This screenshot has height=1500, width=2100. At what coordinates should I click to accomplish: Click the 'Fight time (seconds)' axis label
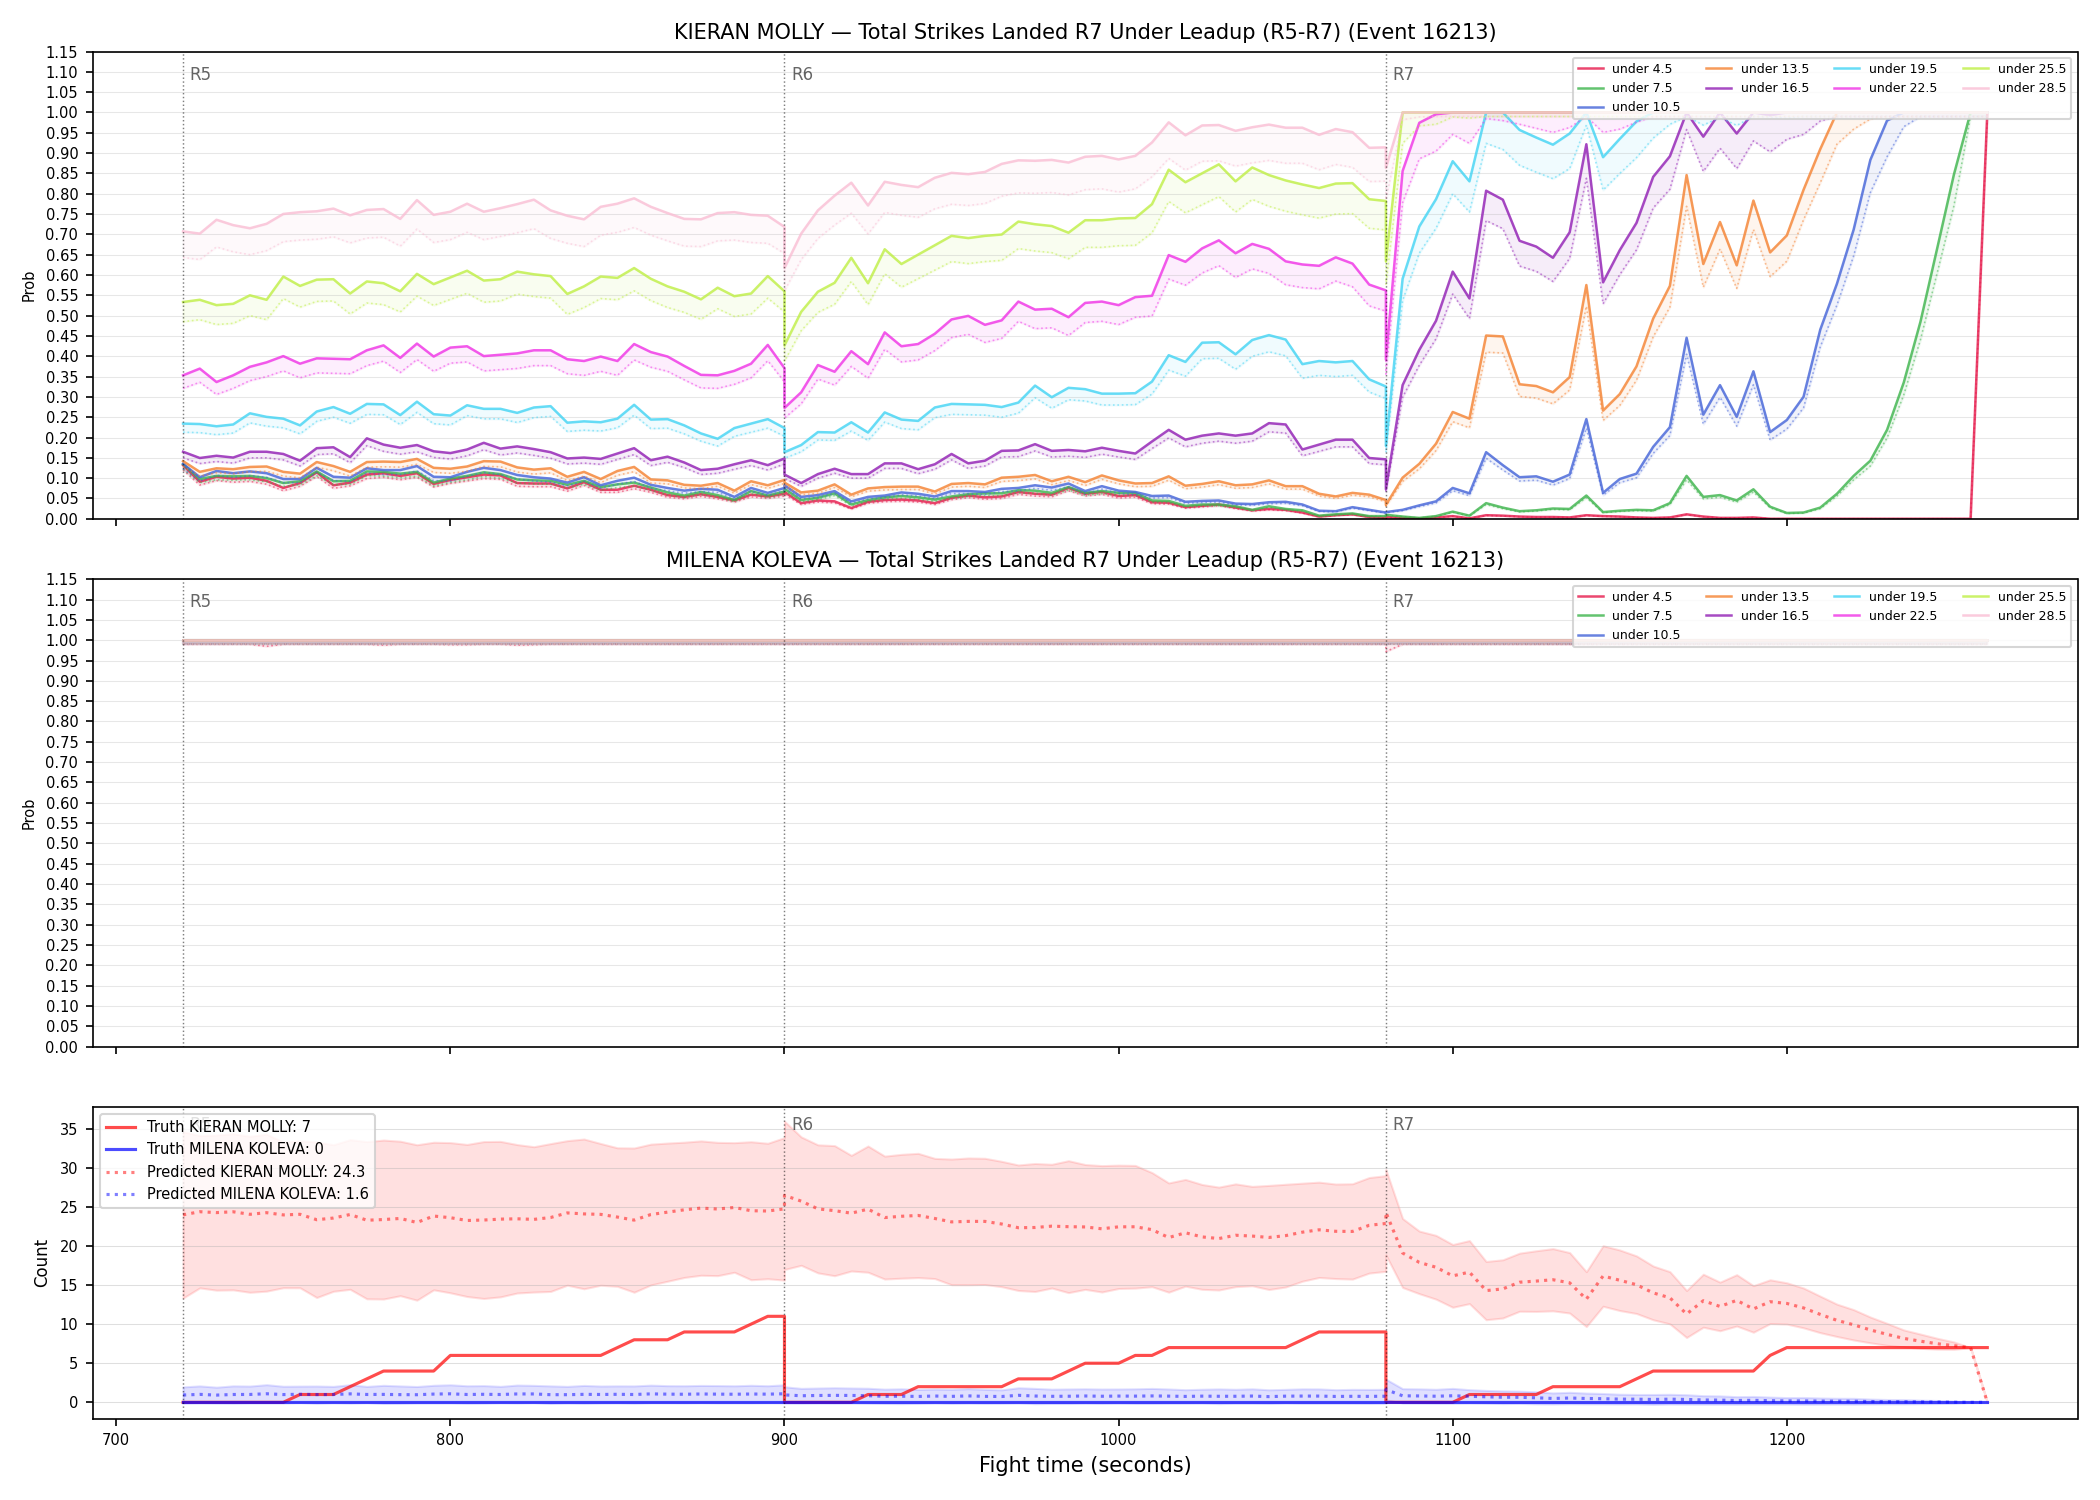(x=1085, y=1465)
